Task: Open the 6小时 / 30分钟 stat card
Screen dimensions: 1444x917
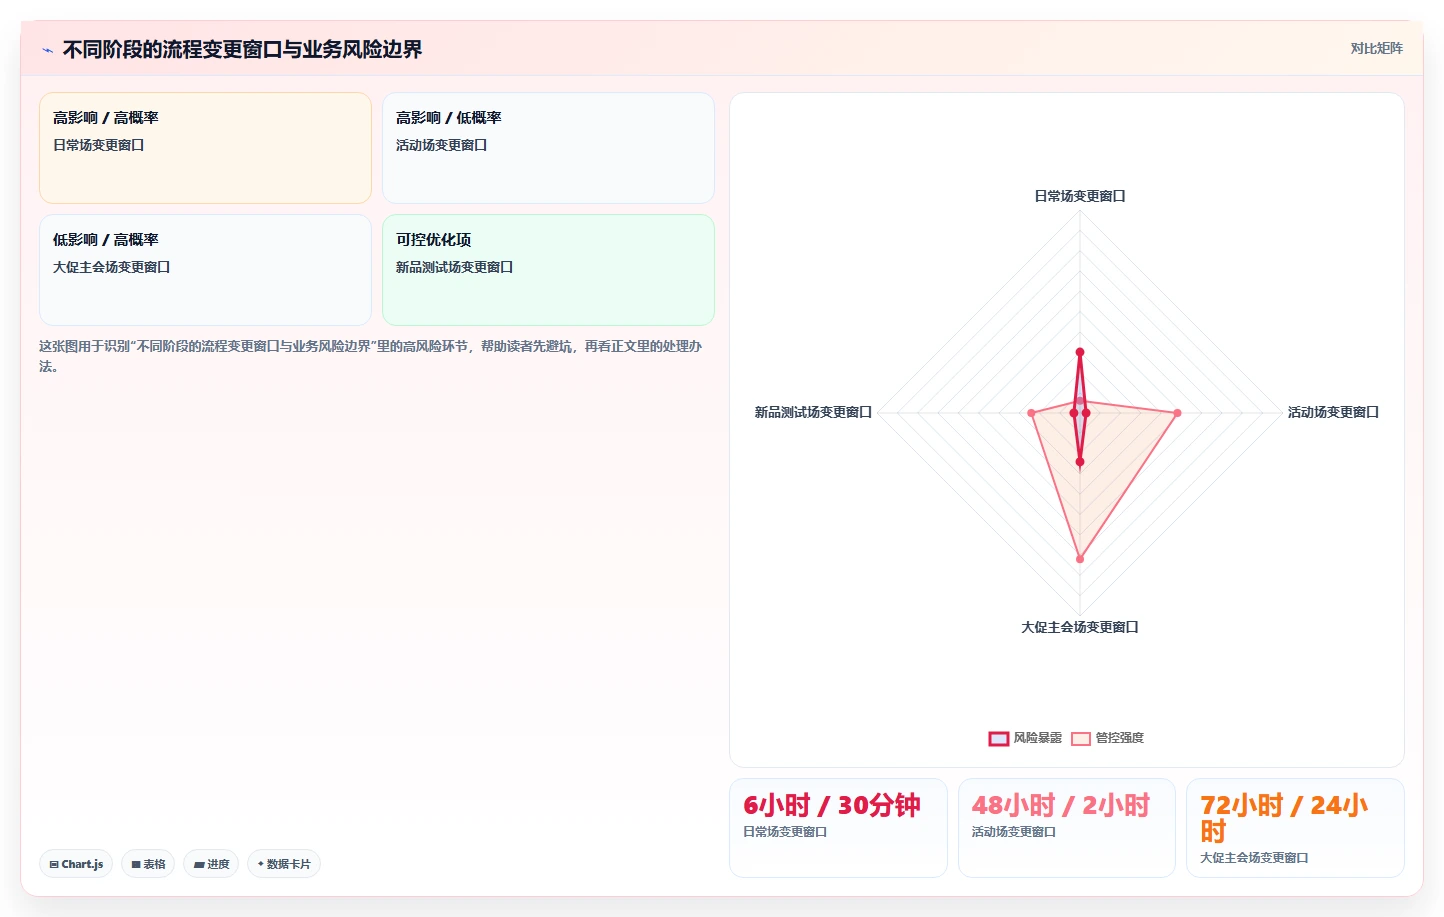Action: click(838, 828)
